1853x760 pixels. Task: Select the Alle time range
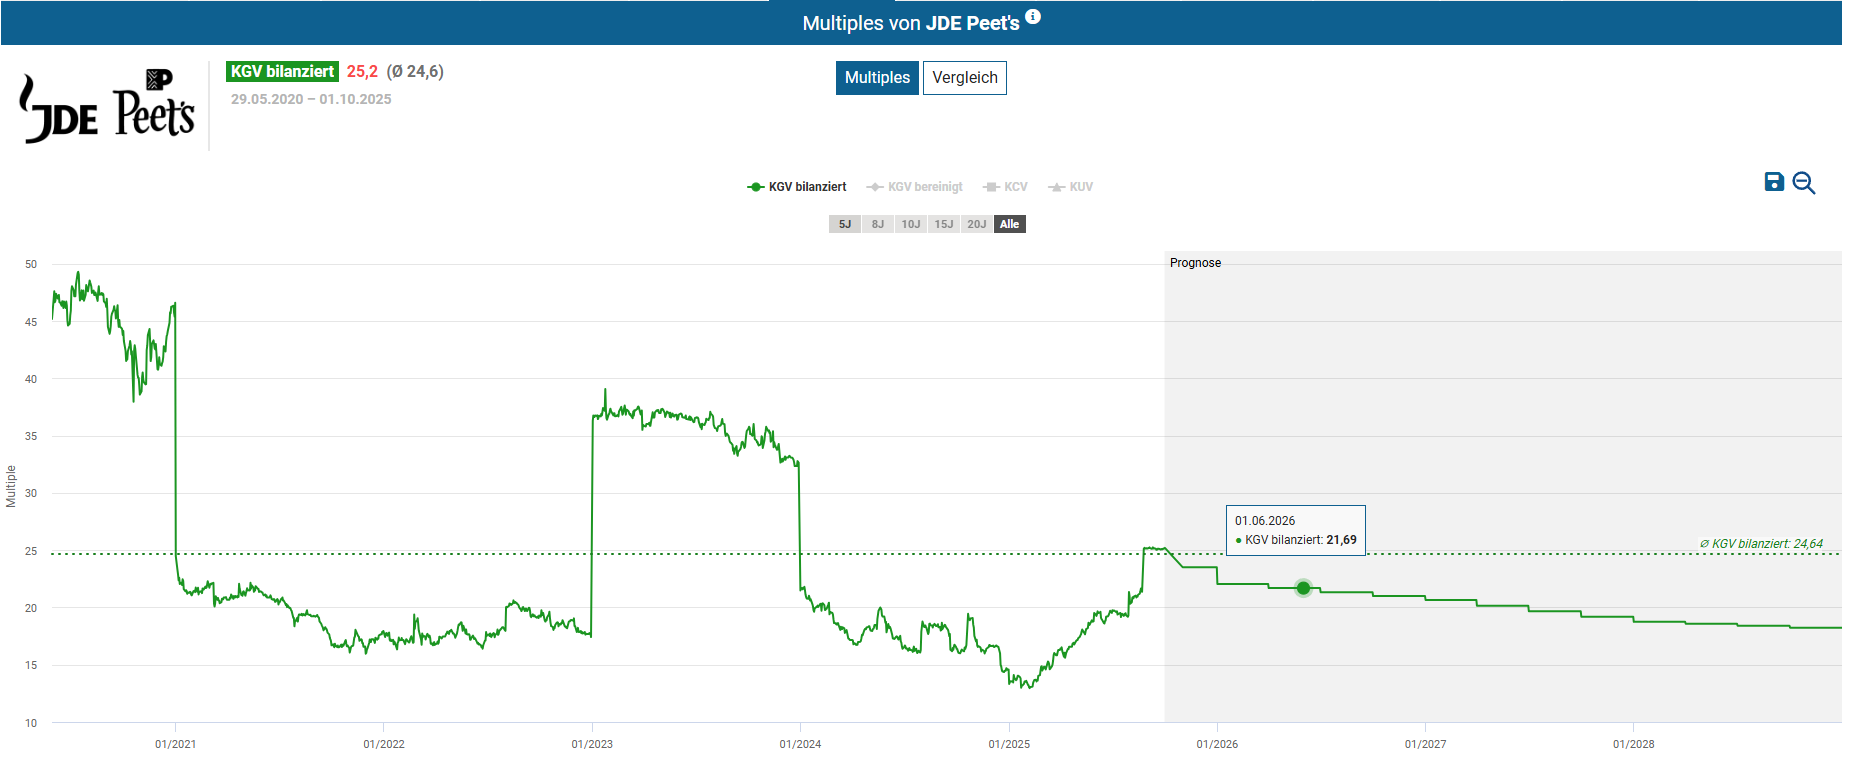1010,224
